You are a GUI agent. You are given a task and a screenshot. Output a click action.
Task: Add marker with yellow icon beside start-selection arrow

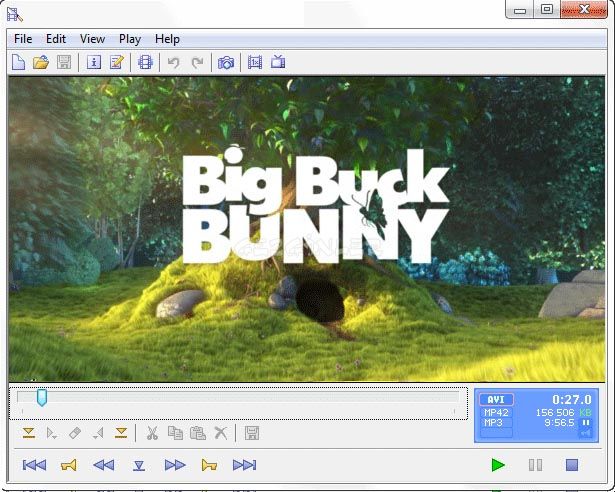(x=29, y=433)
